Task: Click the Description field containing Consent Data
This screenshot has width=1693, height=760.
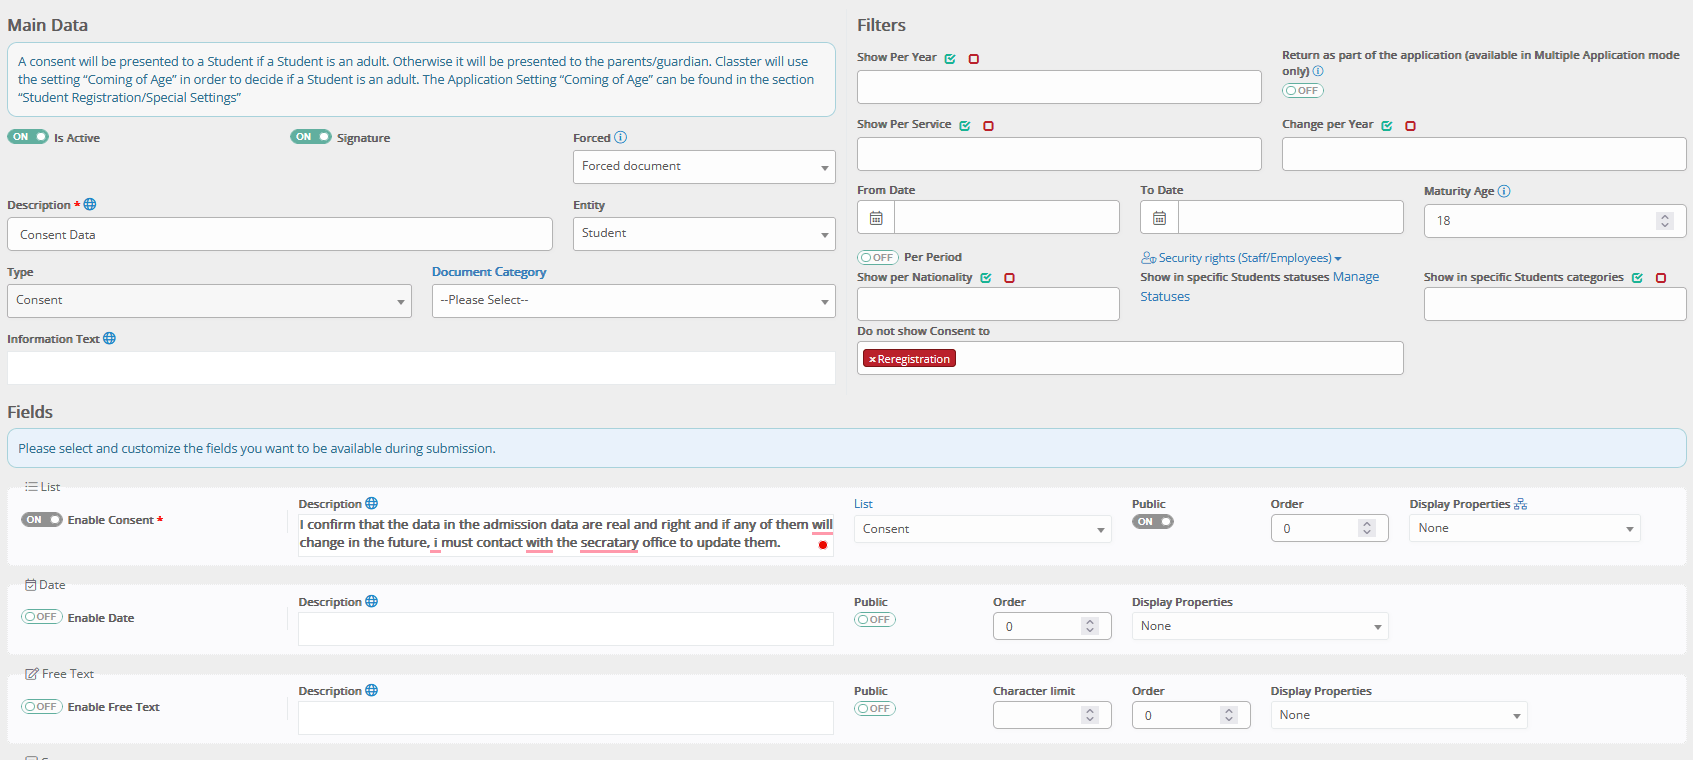Action: pos(280,235)
